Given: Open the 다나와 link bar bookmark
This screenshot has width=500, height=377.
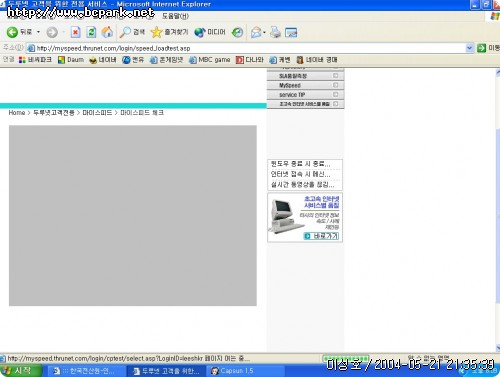Looking at the screenshot, I should (250, 60).
